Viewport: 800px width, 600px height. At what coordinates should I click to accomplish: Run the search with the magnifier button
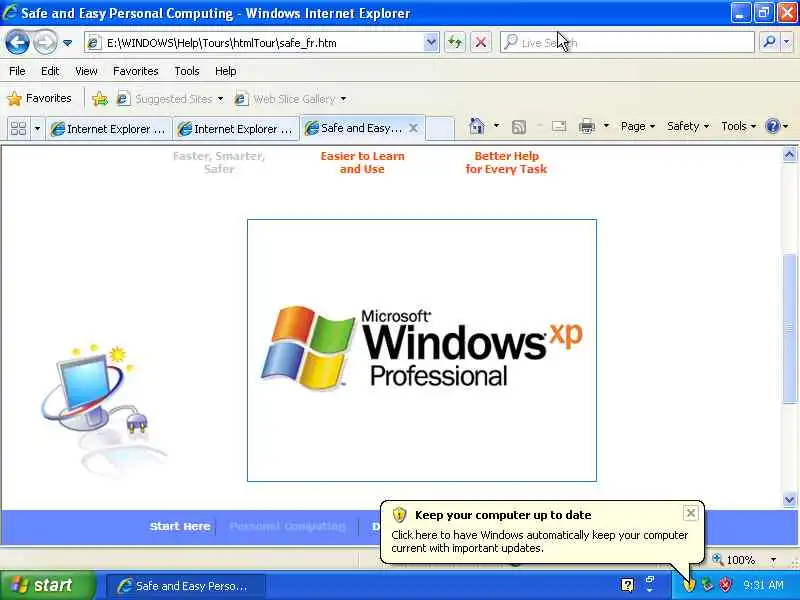(769, 43)
